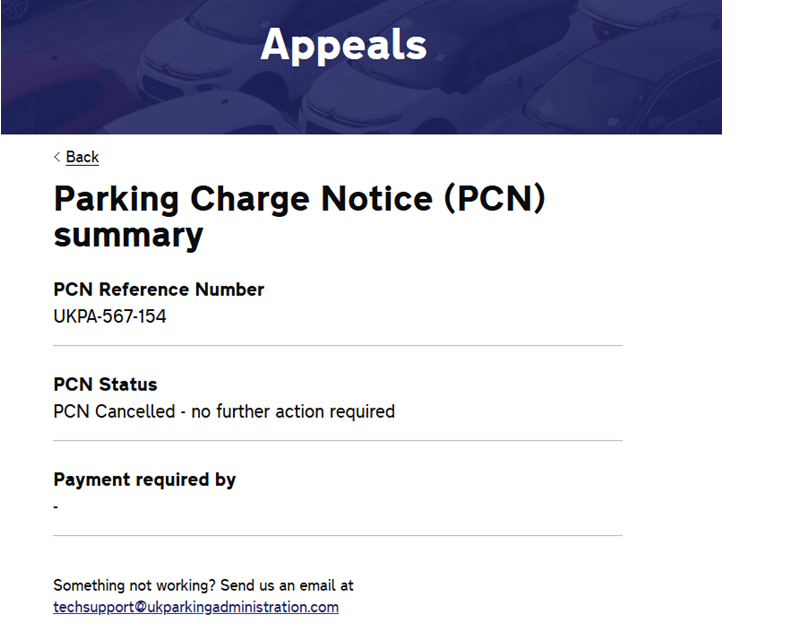Screen dimensions: 785x623
Task: Click the 'Something not working?' text
Action: [123, 585]
